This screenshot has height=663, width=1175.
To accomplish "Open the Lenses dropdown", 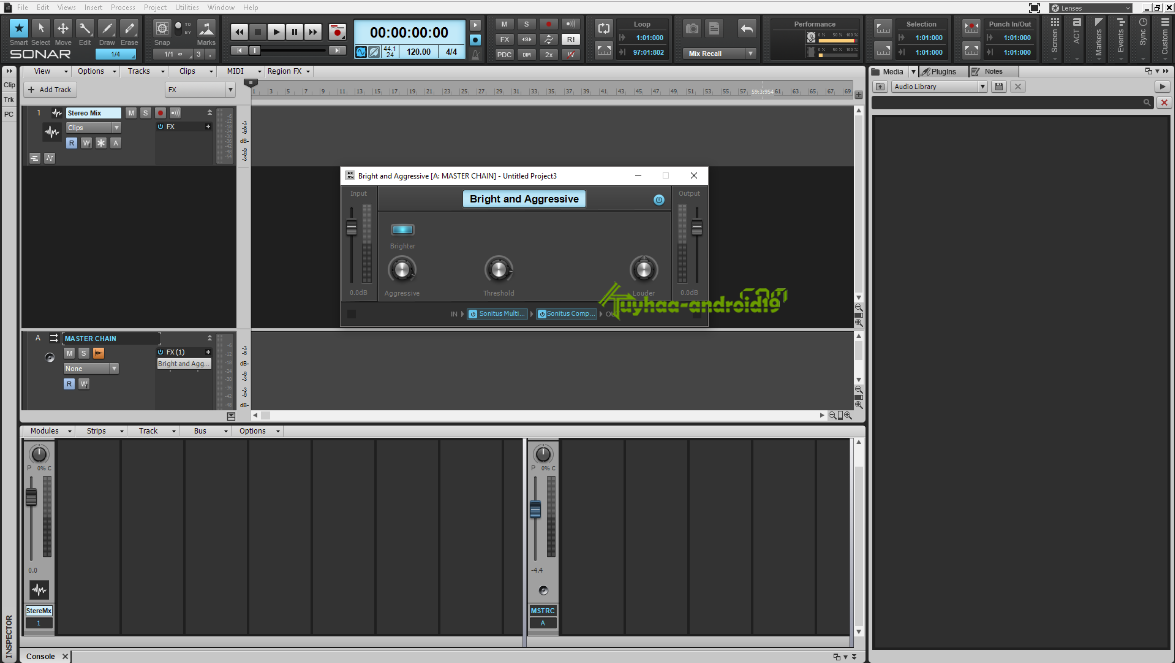I will click(x=1090, y=8).
